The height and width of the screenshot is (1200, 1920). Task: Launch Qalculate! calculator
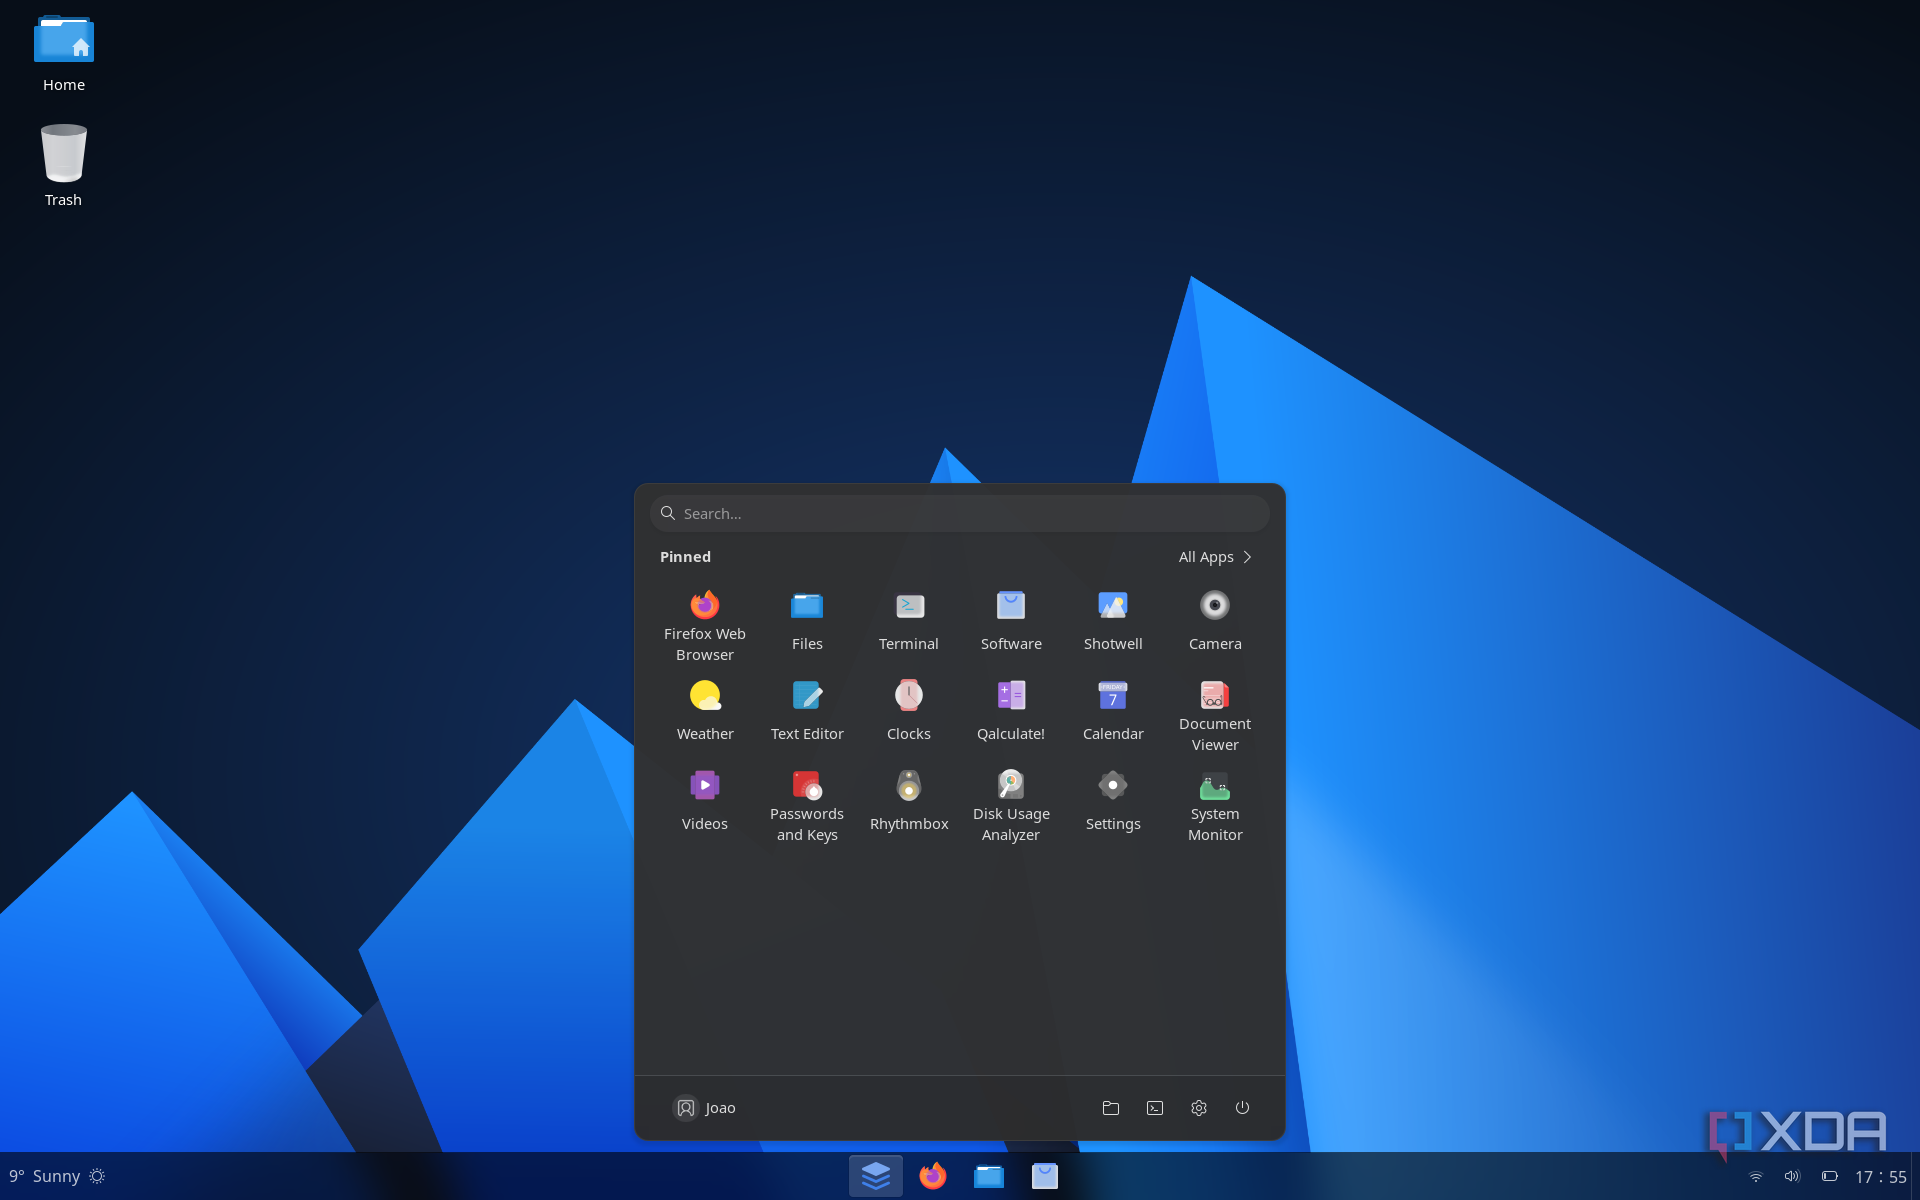pos(1011,710)
